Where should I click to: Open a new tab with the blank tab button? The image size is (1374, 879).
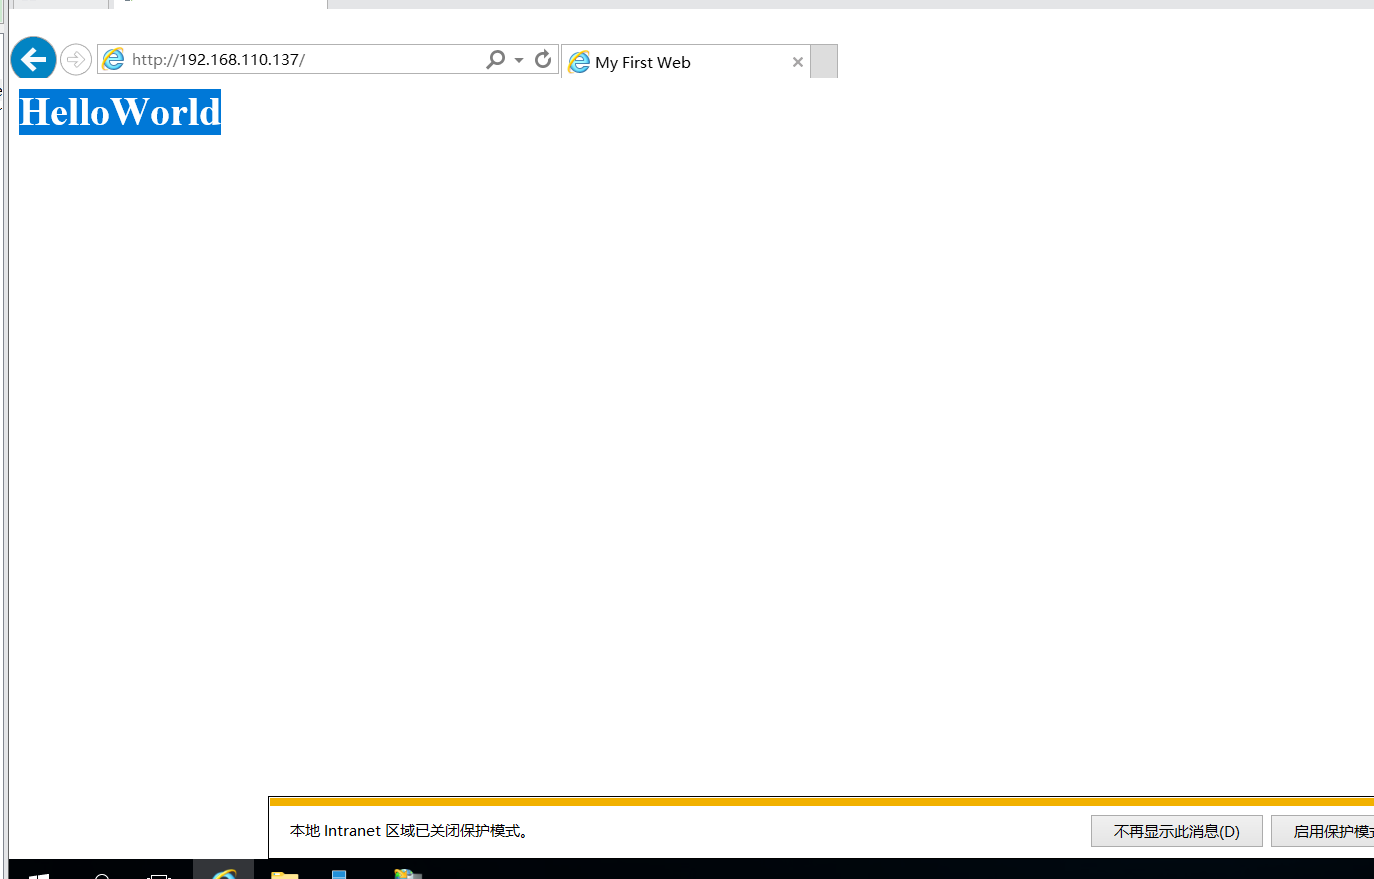coord(824,61)
